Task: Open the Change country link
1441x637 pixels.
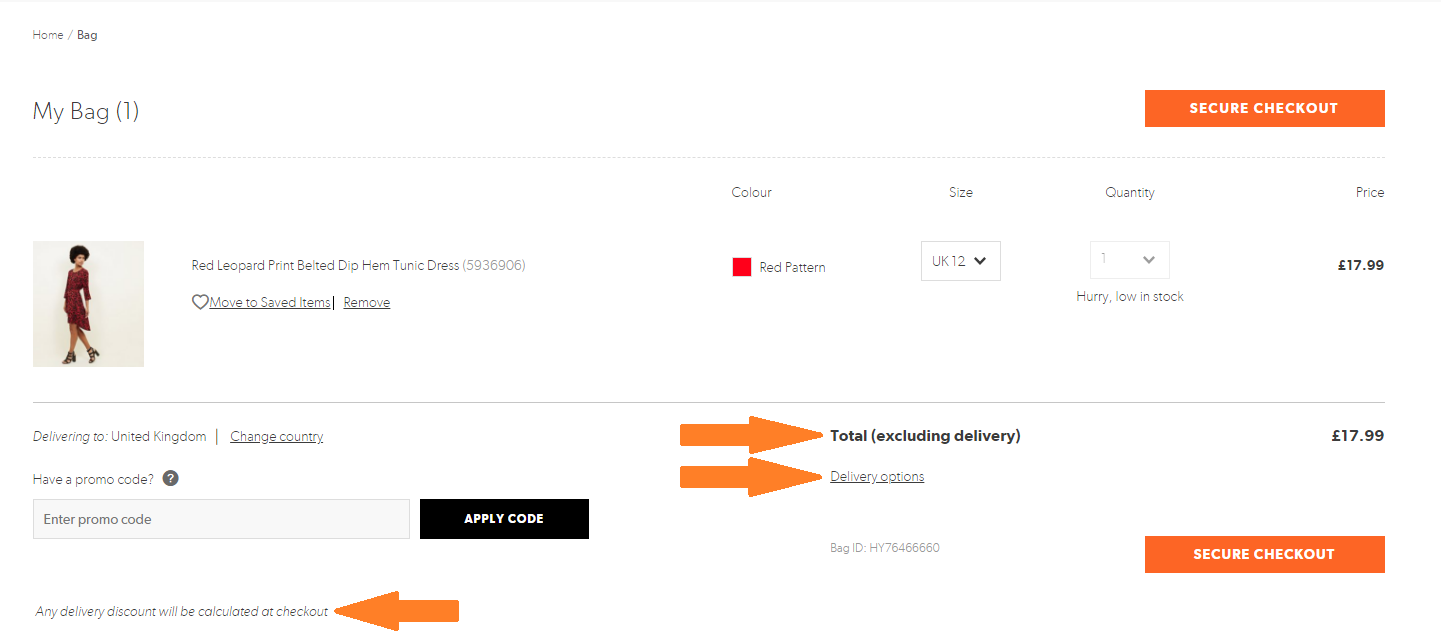Action: [x=276, y=437]
